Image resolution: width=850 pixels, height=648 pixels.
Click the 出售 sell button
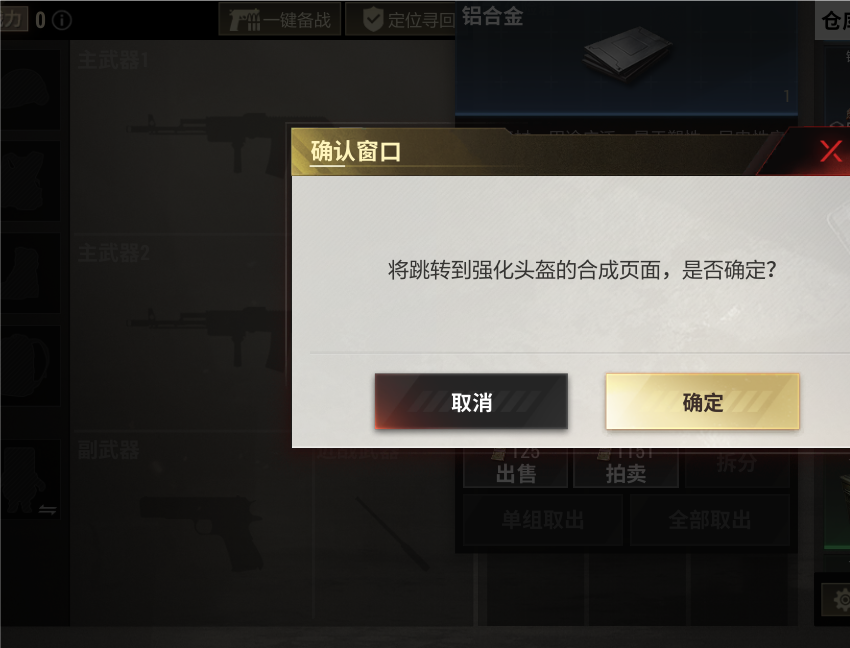[x=516, y=469]
